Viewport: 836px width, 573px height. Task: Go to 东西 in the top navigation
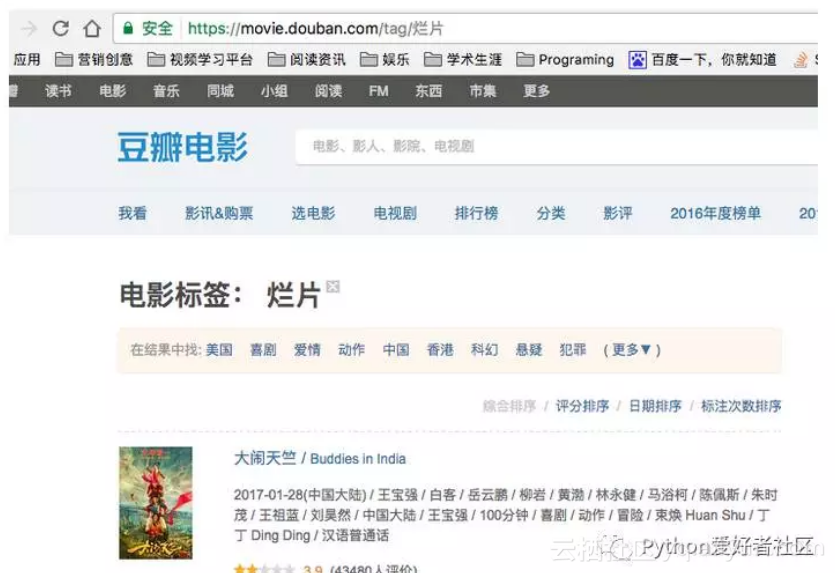click(429, 91)
